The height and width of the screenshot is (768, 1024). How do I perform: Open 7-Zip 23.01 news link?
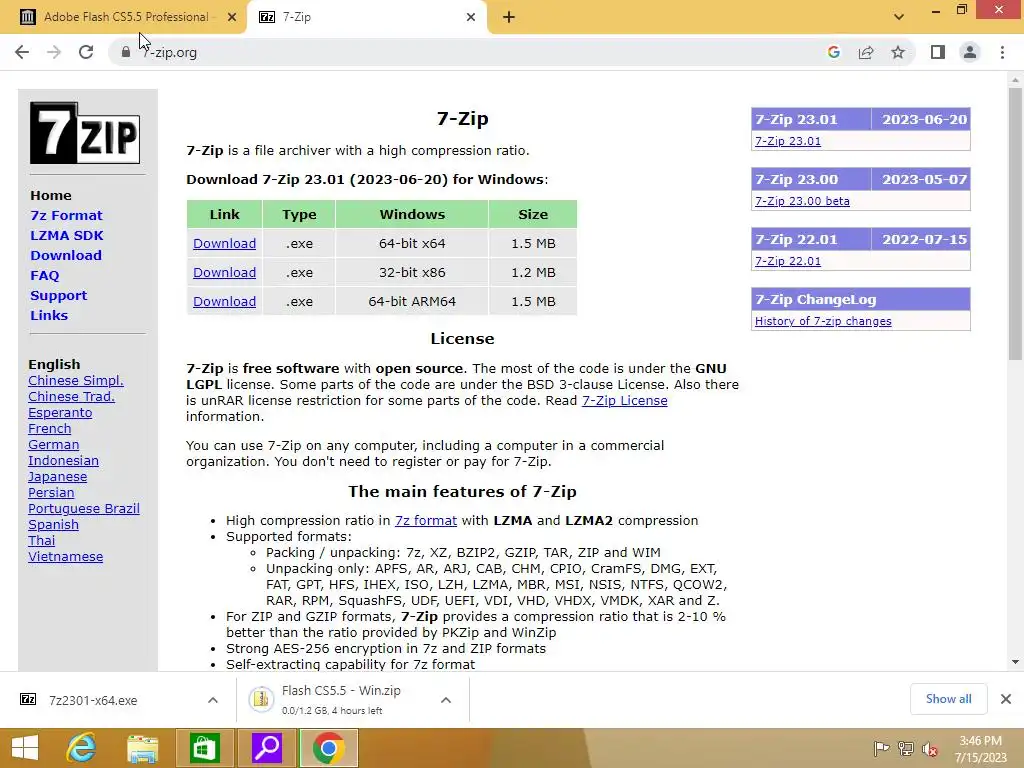[x=788, y=141]
